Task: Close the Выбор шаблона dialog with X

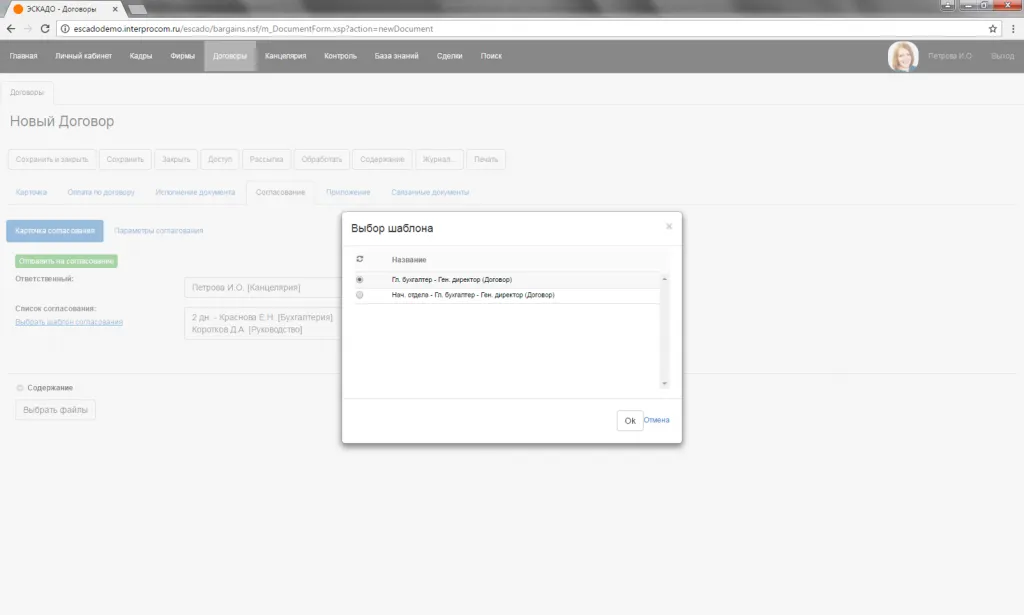Action: pyautogui.click(x=669, y=227)
